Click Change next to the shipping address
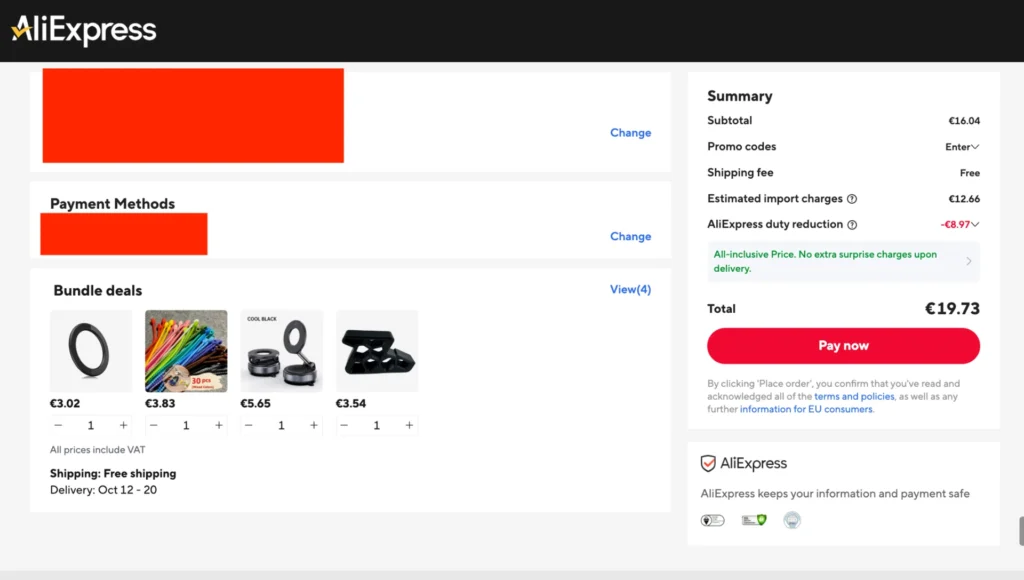Viewport: 1024px width, 580px height. pos(630,133)
